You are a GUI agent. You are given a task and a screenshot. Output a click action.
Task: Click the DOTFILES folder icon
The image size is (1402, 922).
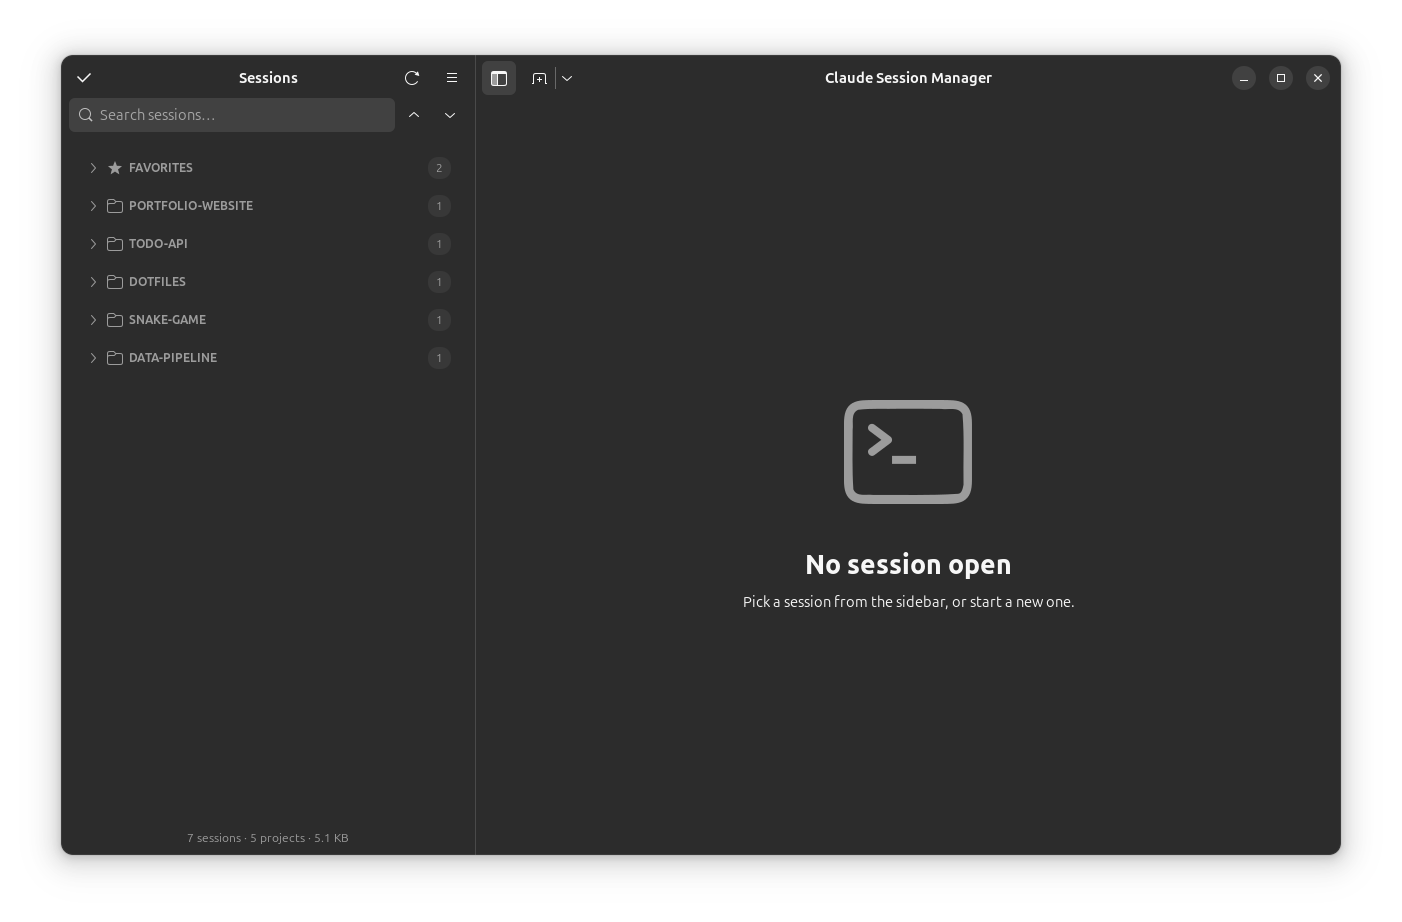coord(115,282)
